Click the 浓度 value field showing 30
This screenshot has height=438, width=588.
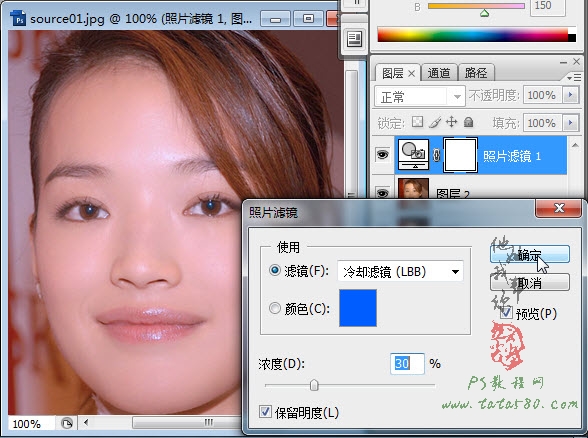pyautogui.click(x=407, y=363)
